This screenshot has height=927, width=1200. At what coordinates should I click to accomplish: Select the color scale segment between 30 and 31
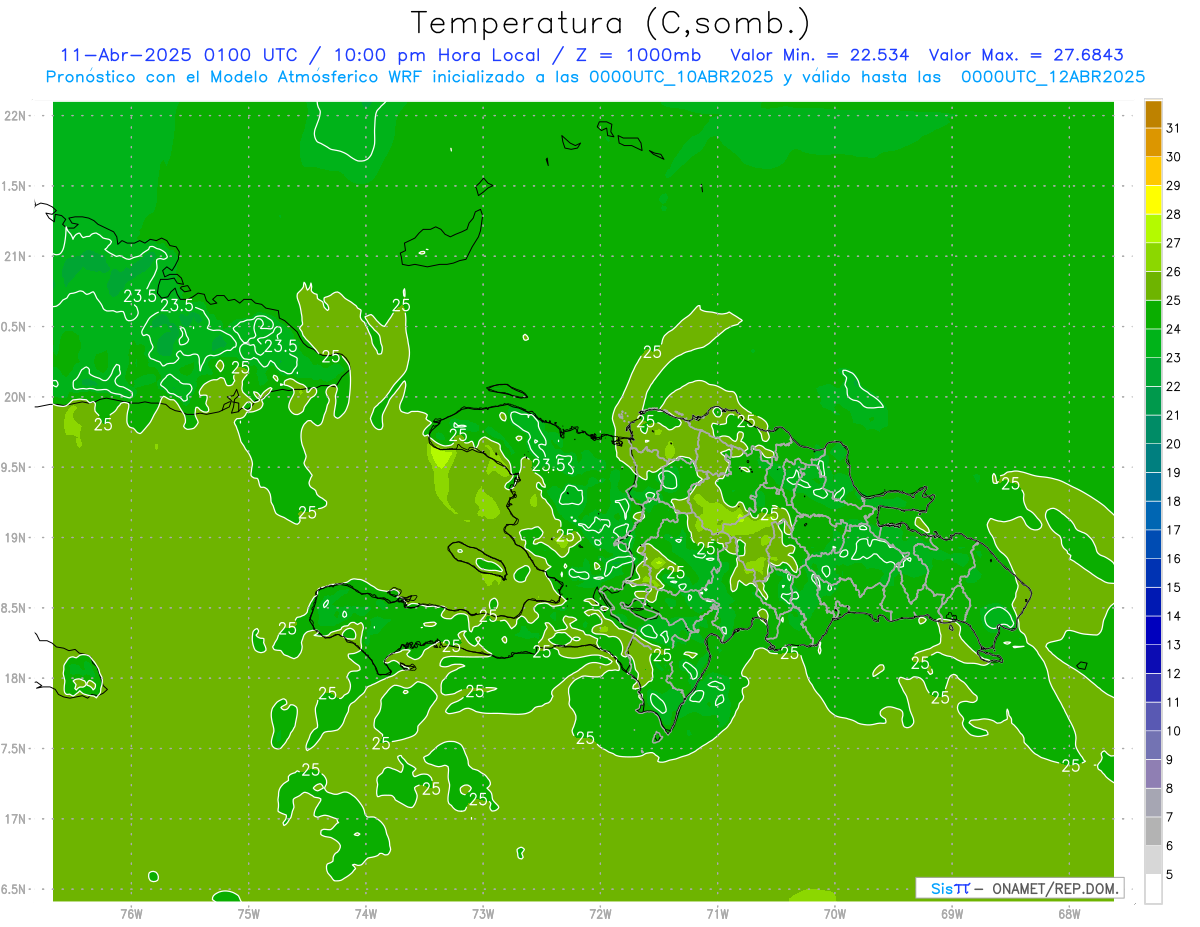[x=1153, y=142]
